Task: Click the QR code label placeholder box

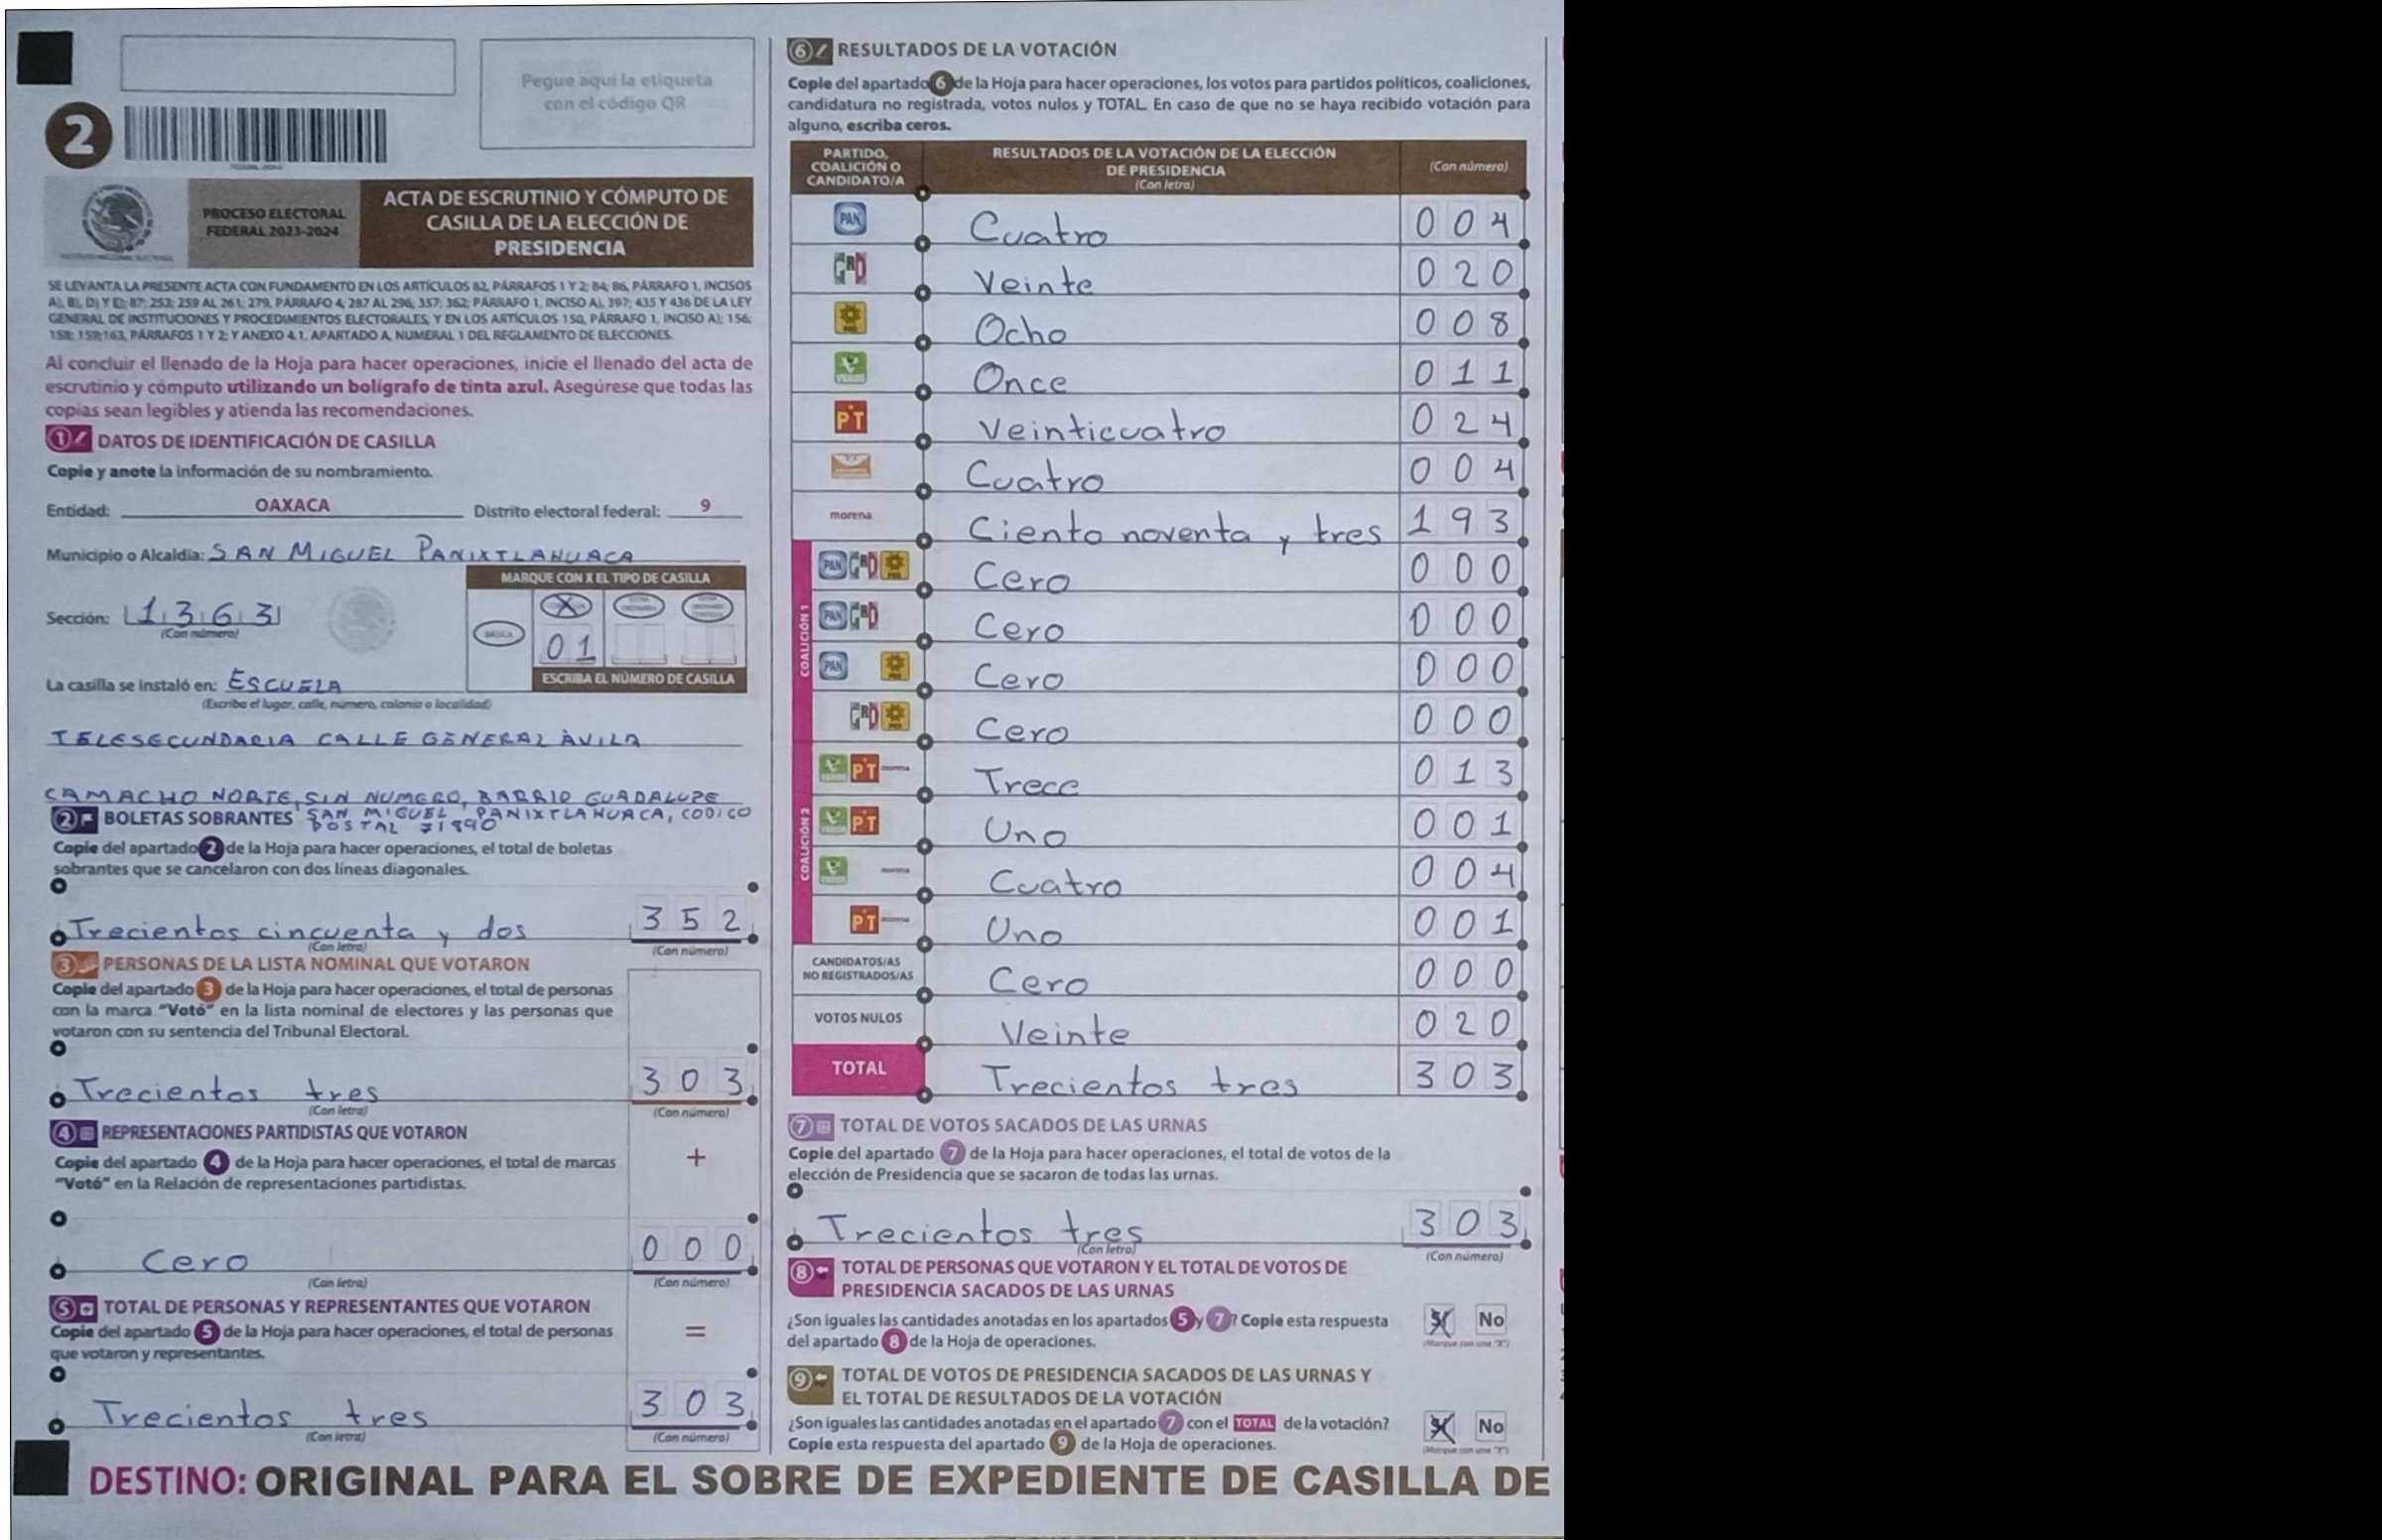Action: point(617,93)
